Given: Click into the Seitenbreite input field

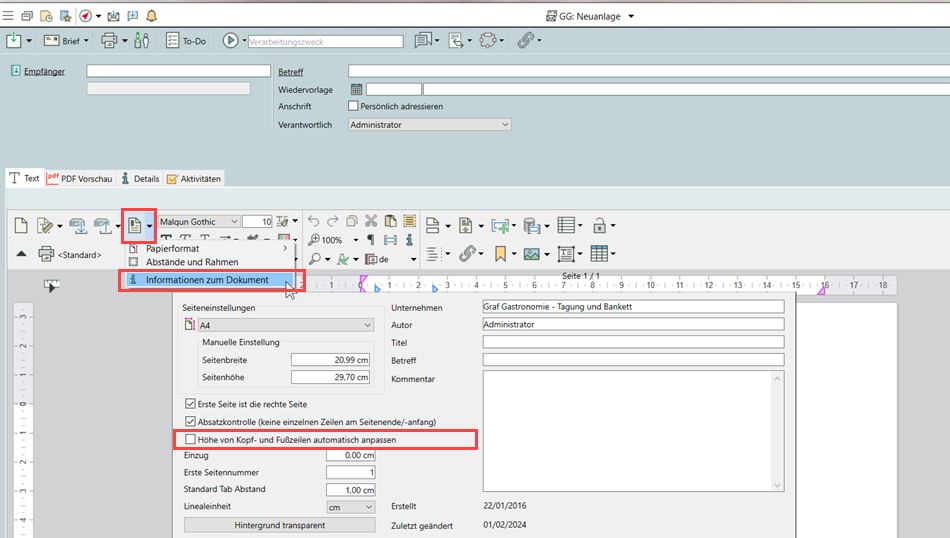Looking at the screenshot, I should point(330,360).
